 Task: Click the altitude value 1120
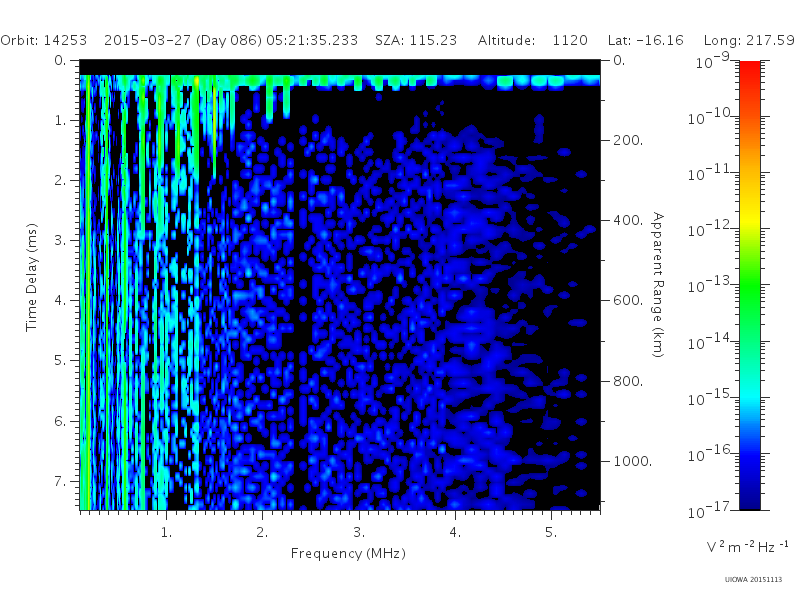pos(570,40)
